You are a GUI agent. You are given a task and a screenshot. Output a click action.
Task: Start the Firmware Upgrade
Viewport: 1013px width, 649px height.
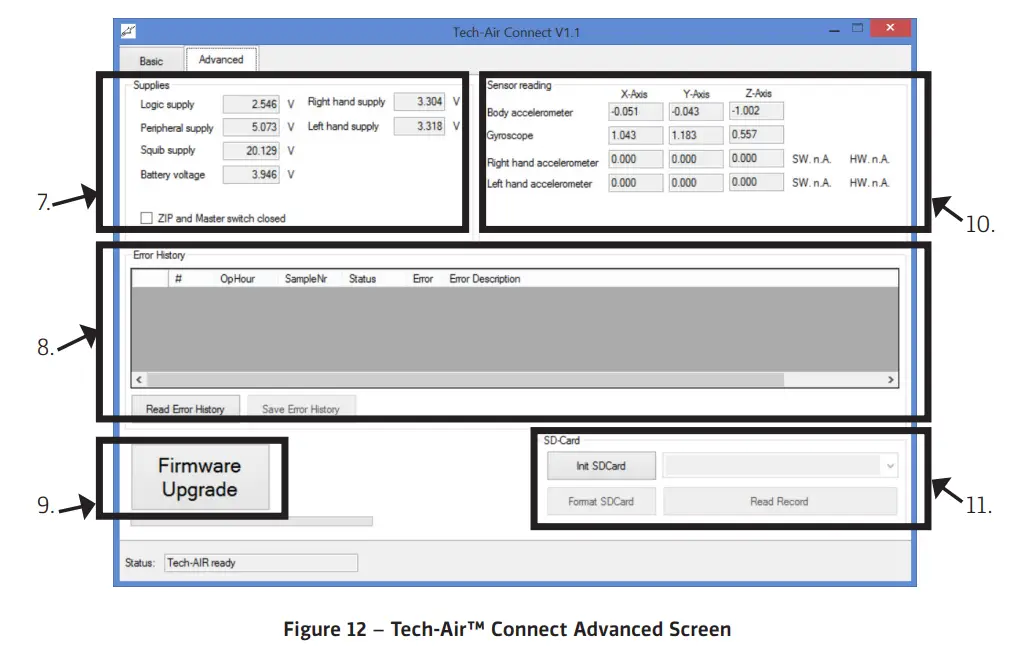tap(200, 478)
